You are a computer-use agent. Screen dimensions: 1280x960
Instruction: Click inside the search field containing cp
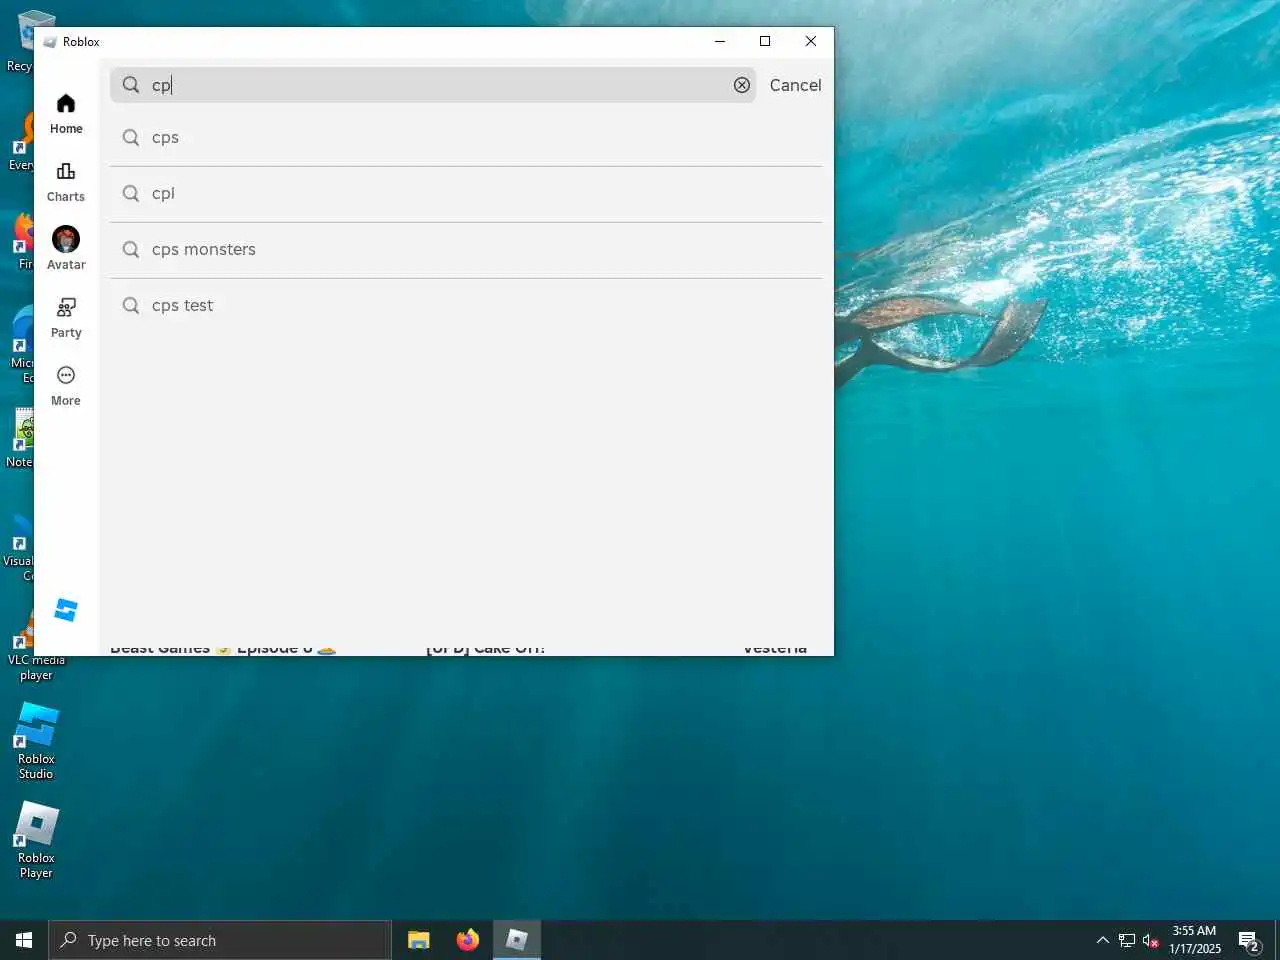tap(433, 85)
